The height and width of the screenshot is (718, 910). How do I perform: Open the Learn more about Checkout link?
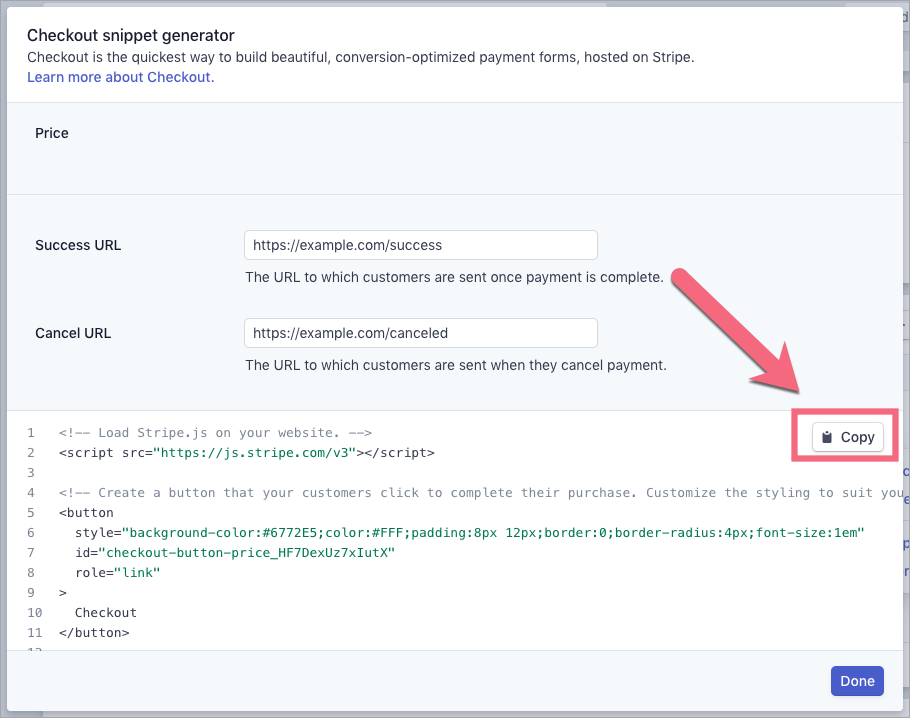pyautogui.click(x=120, y=77)
